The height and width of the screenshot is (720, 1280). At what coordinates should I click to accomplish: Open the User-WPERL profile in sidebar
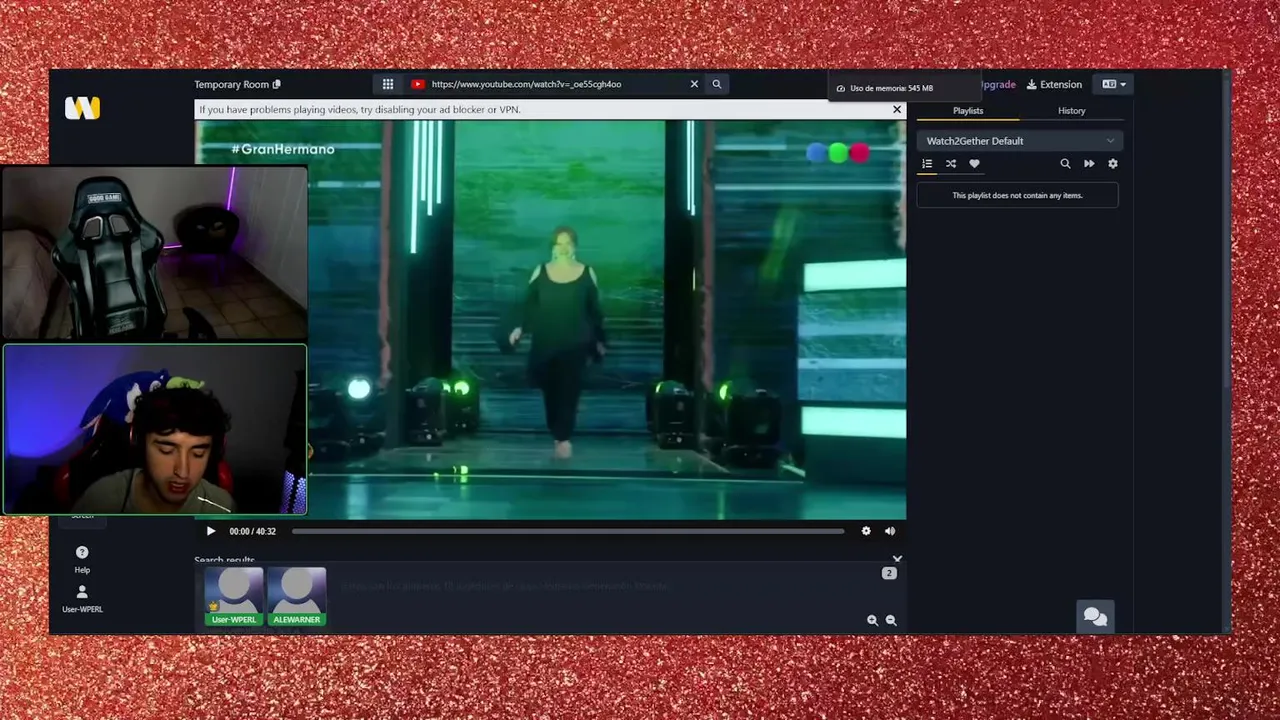coord(82,599)
